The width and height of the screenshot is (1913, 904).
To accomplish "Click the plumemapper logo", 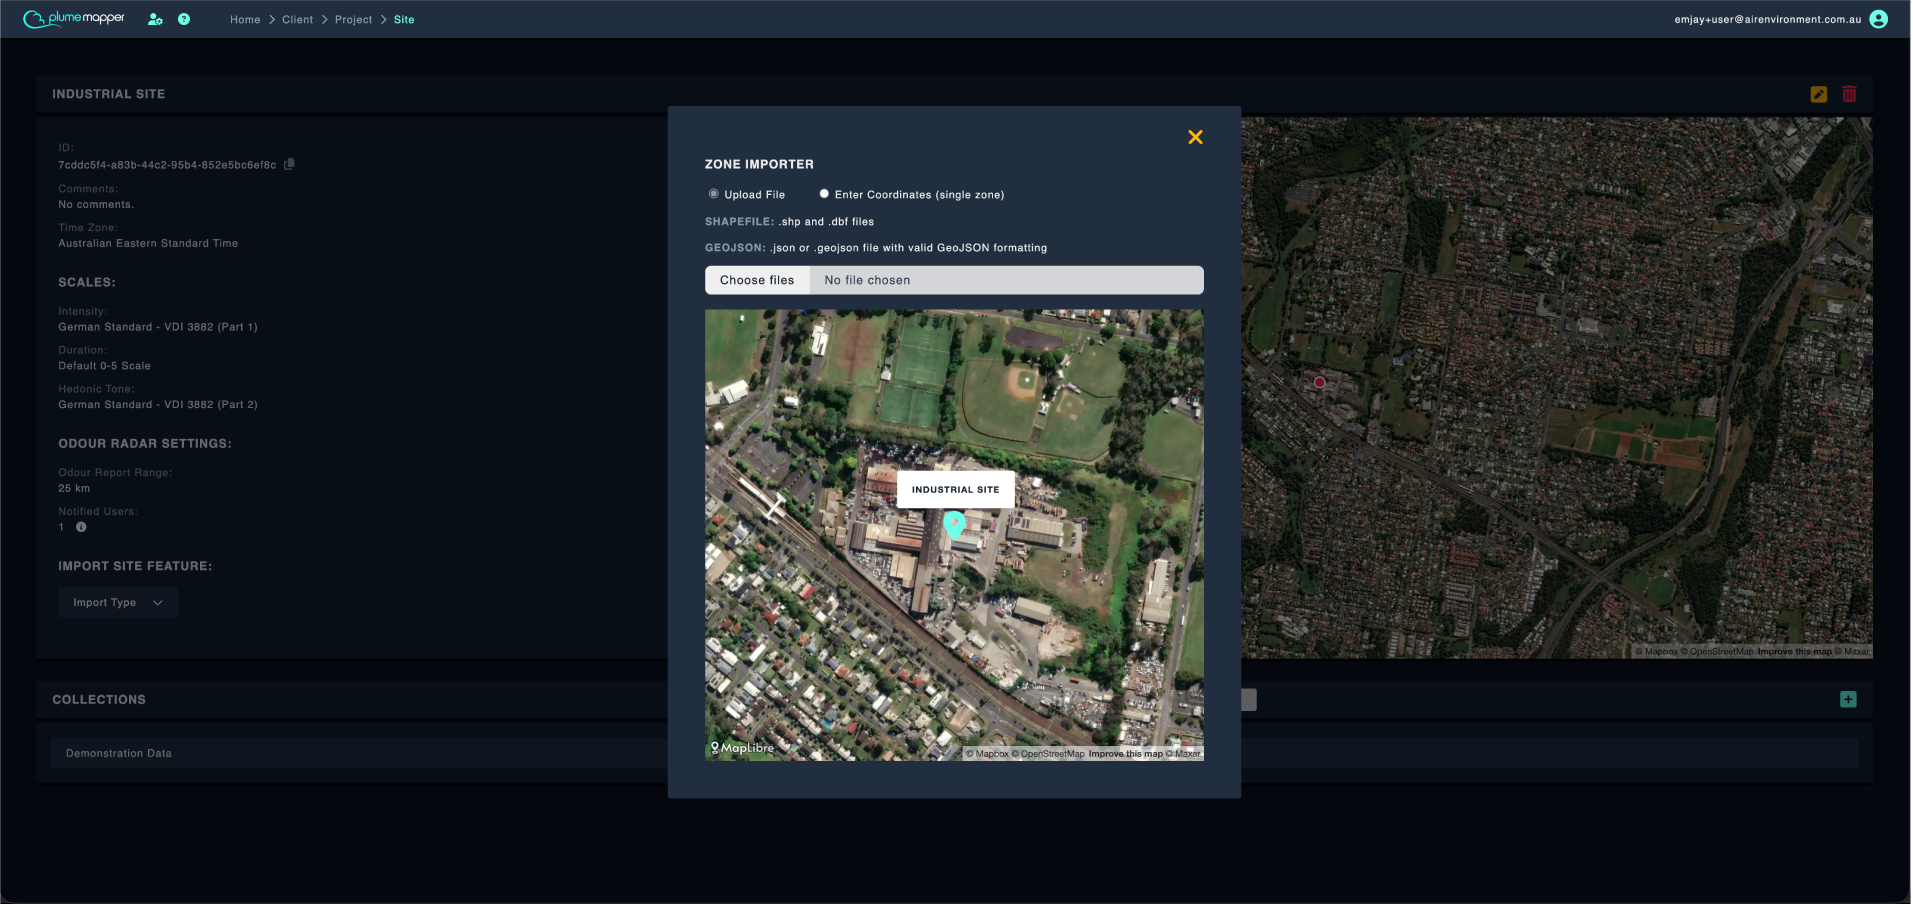I will coord(74,19).
